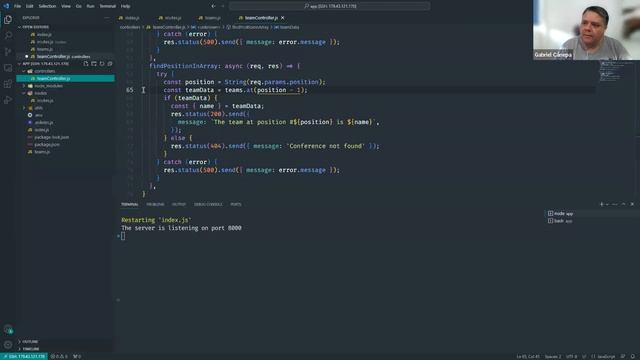Screen dimensions: 640x360
Task: Open the Manage gear icon
Action: 8,345
